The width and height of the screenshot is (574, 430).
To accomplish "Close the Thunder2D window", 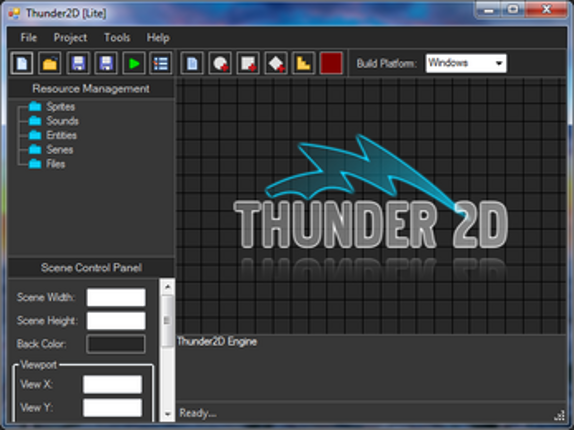I will pyautogui.click(x=547, y=10).
